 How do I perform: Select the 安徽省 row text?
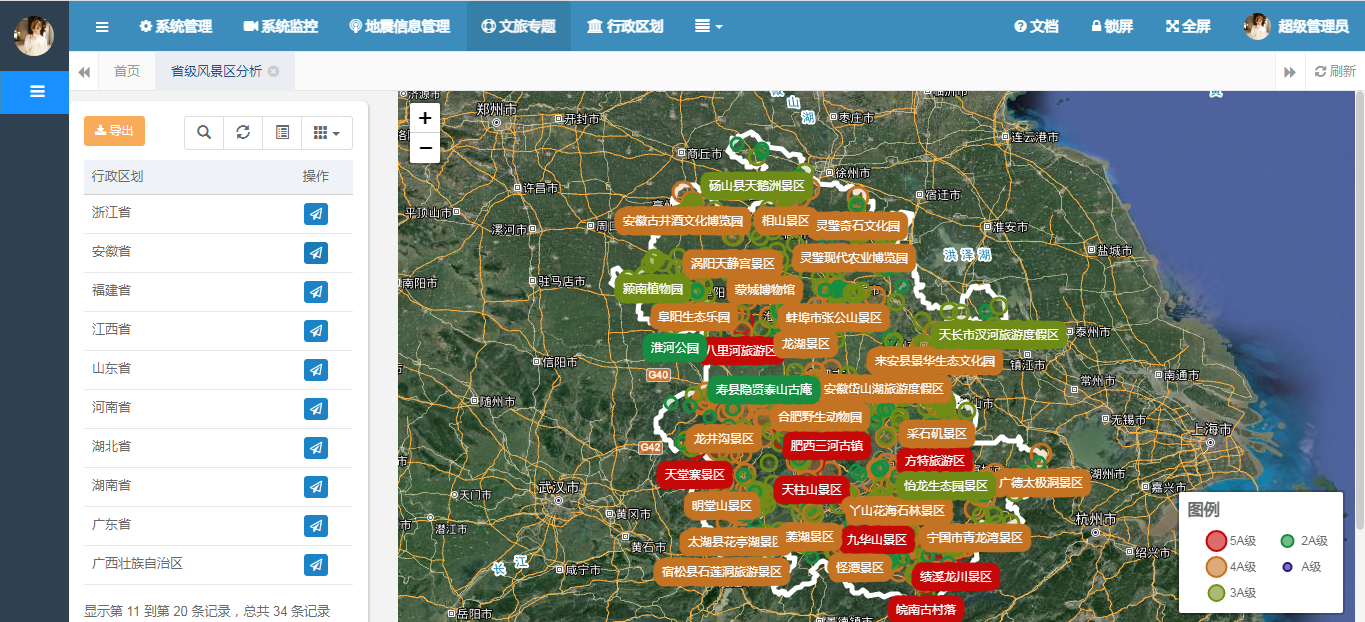tap(111, 252)
